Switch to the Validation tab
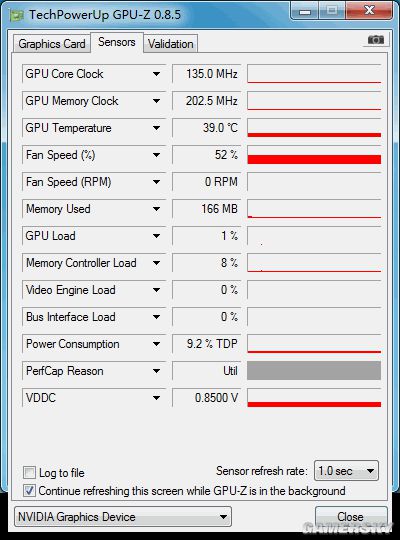Viewport: 400px width, 540px height. (171, 44)
